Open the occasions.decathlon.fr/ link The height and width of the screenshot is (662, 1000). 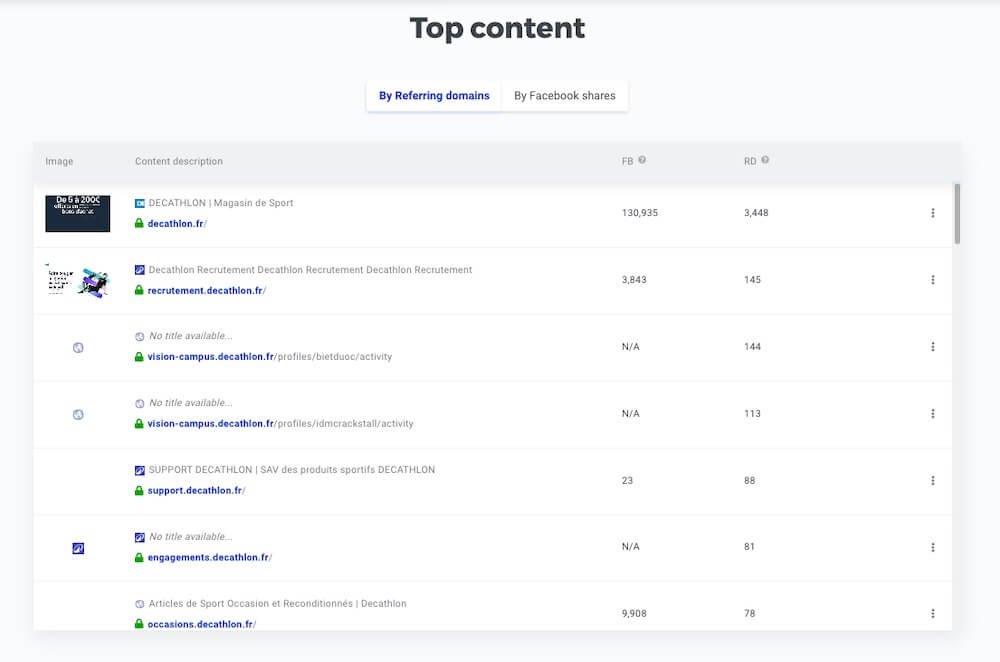202,624
